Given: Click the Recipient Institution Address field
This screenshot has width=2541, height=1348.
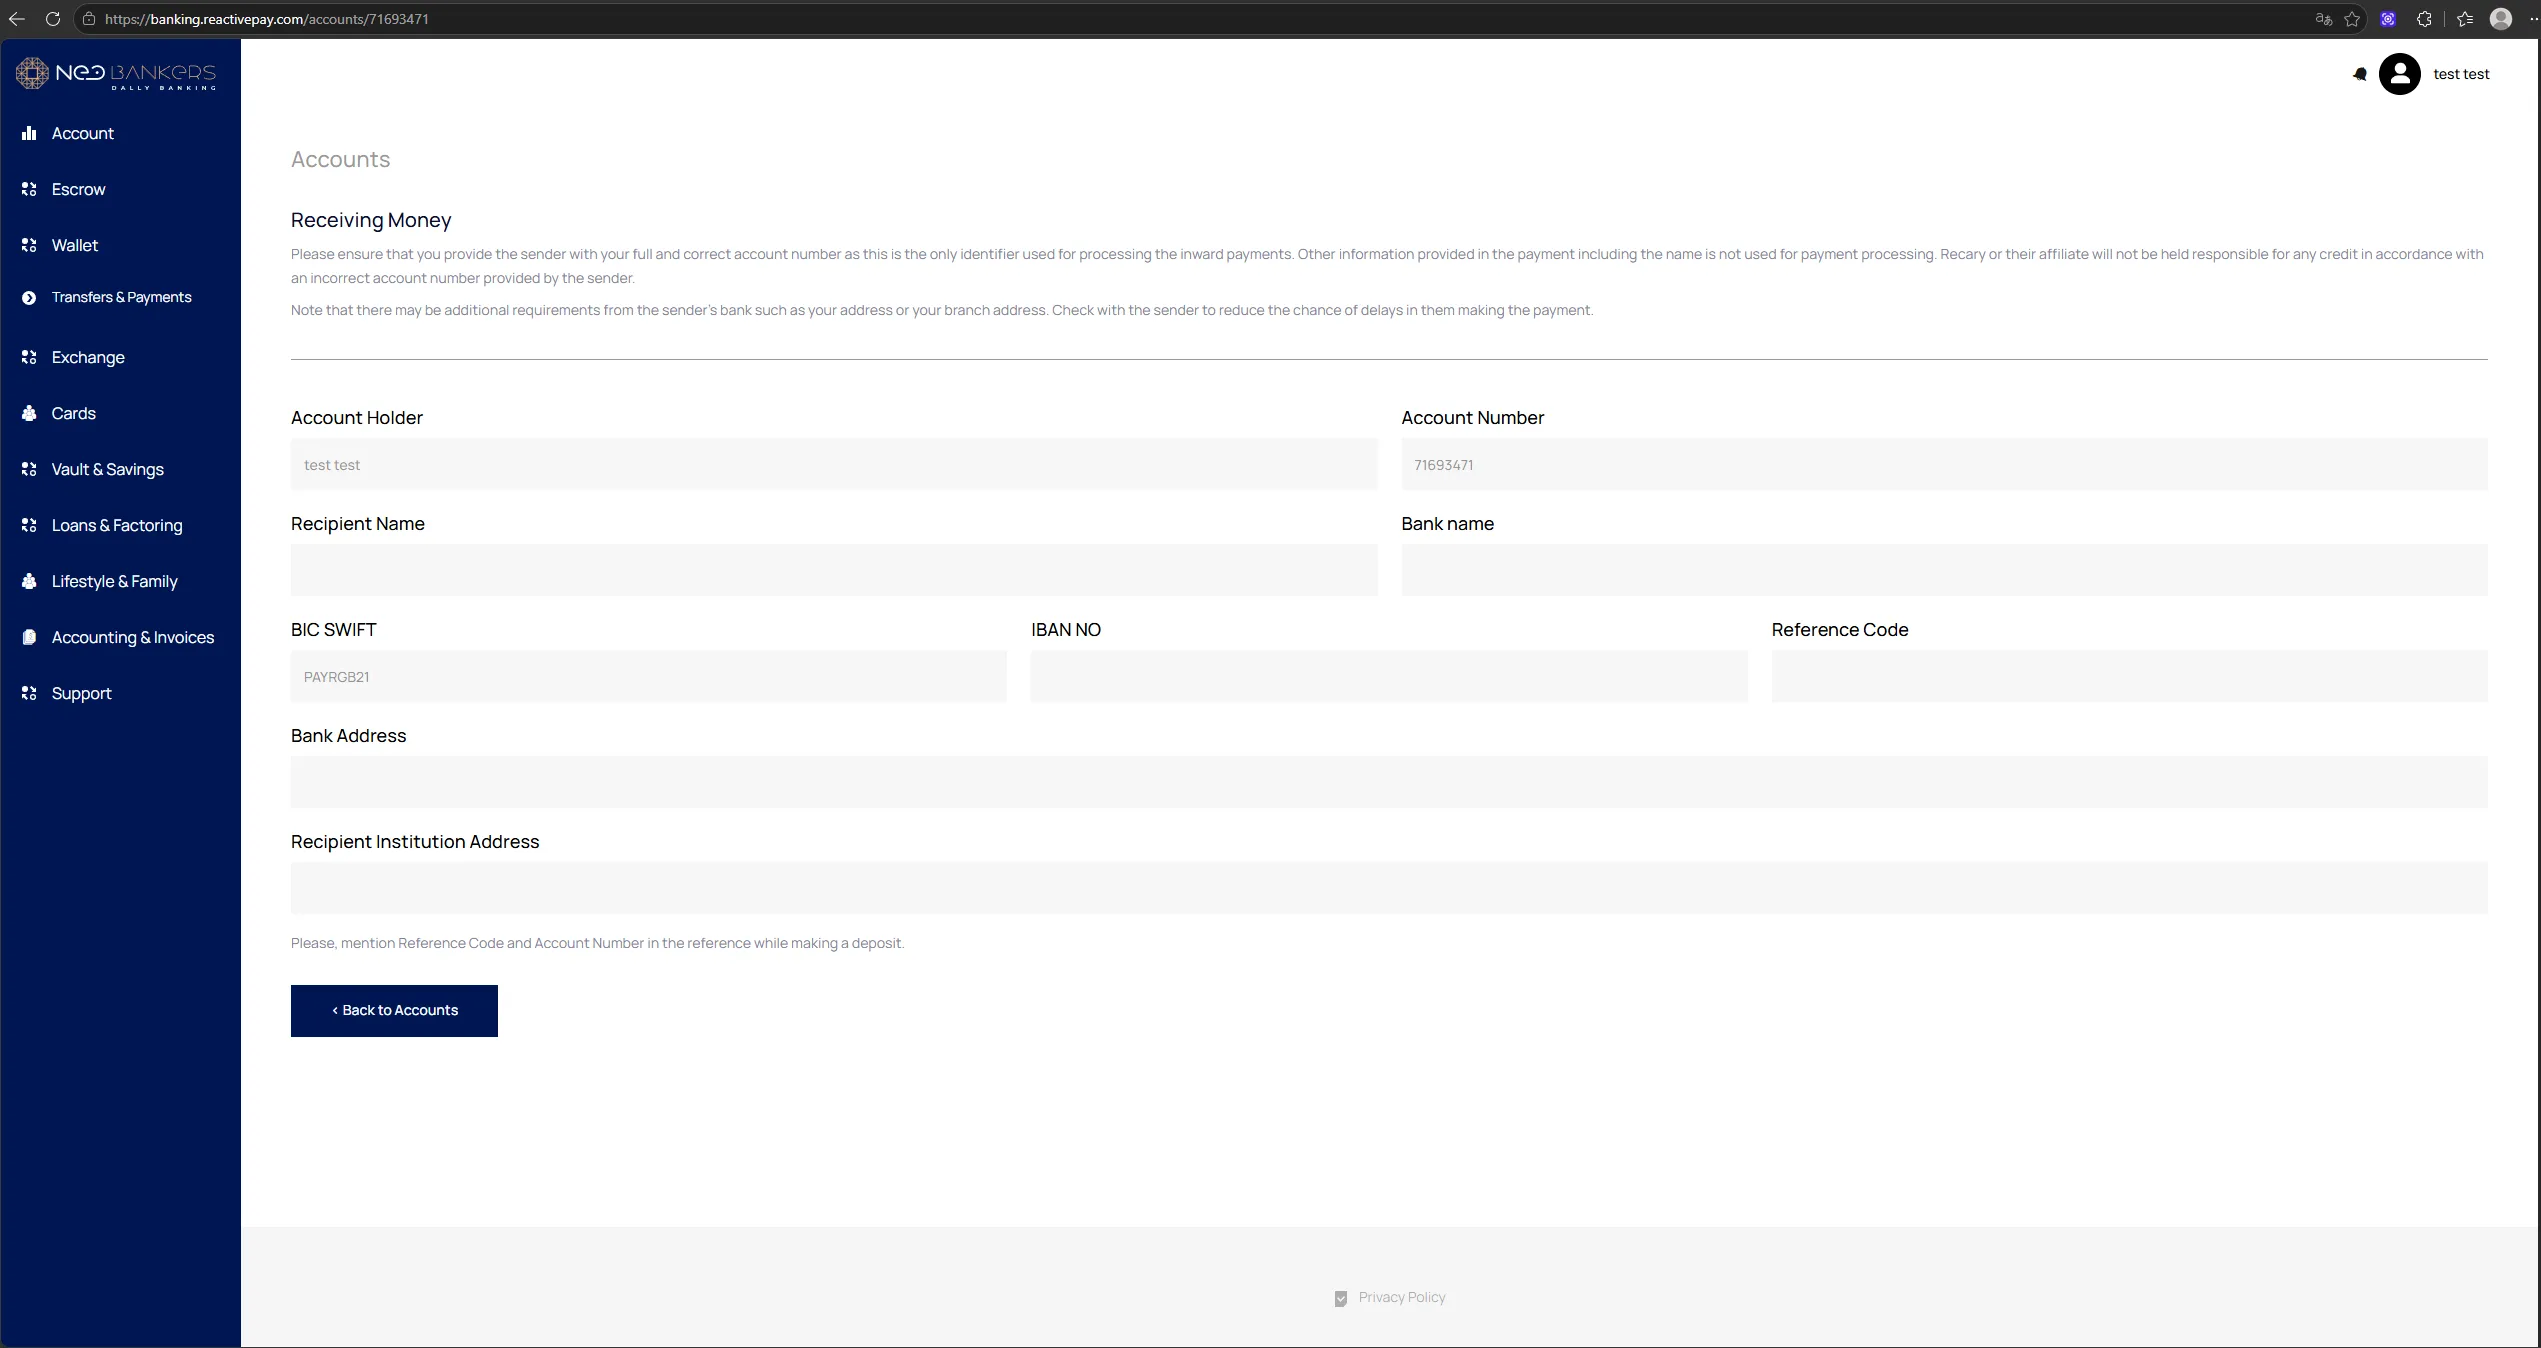Looking at the screenshot, I should pos(1389,888).
